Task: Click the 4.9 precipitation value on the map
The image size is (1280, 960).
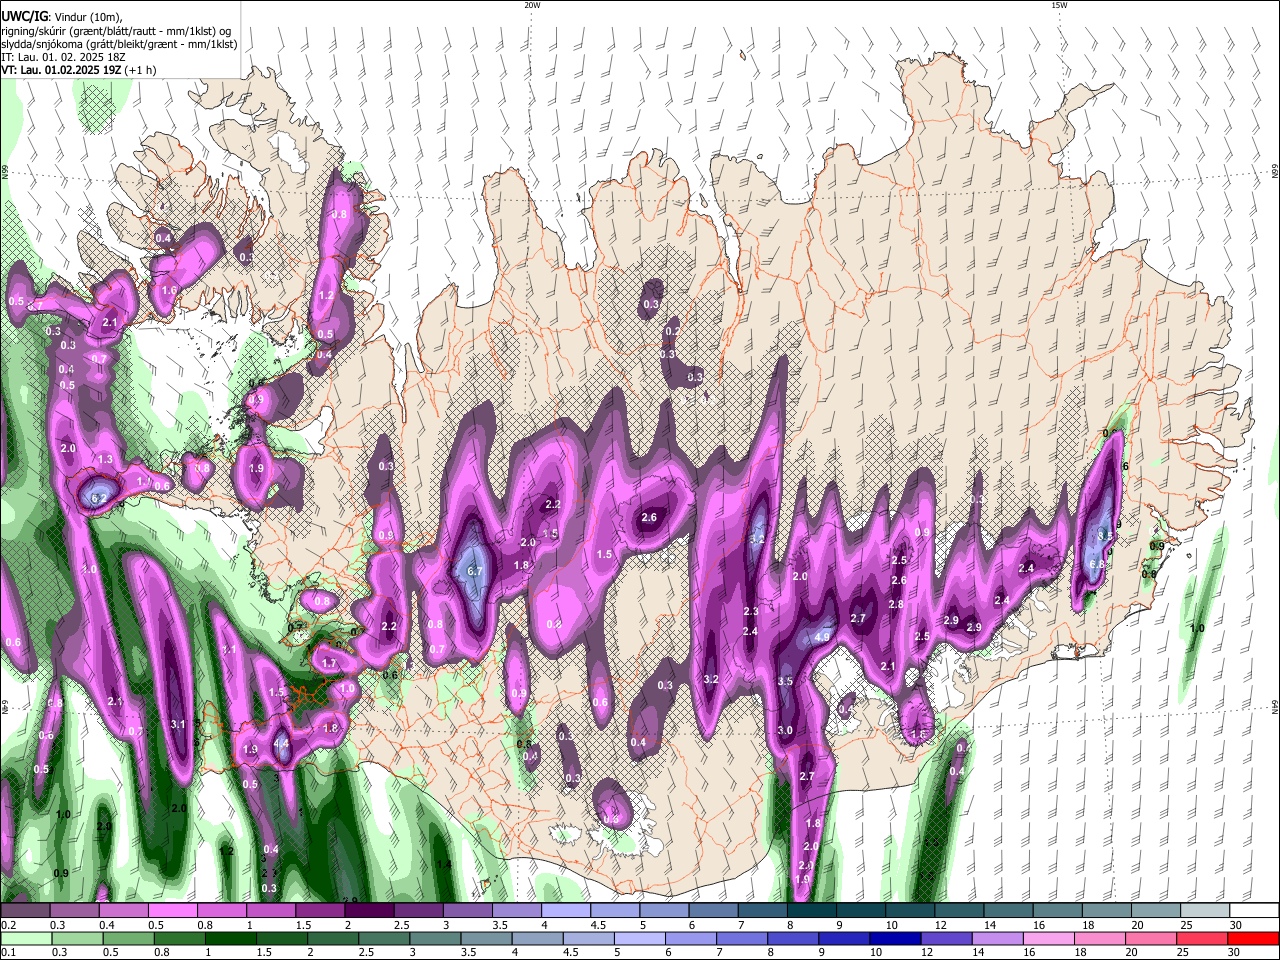Action: click(823, 636)
